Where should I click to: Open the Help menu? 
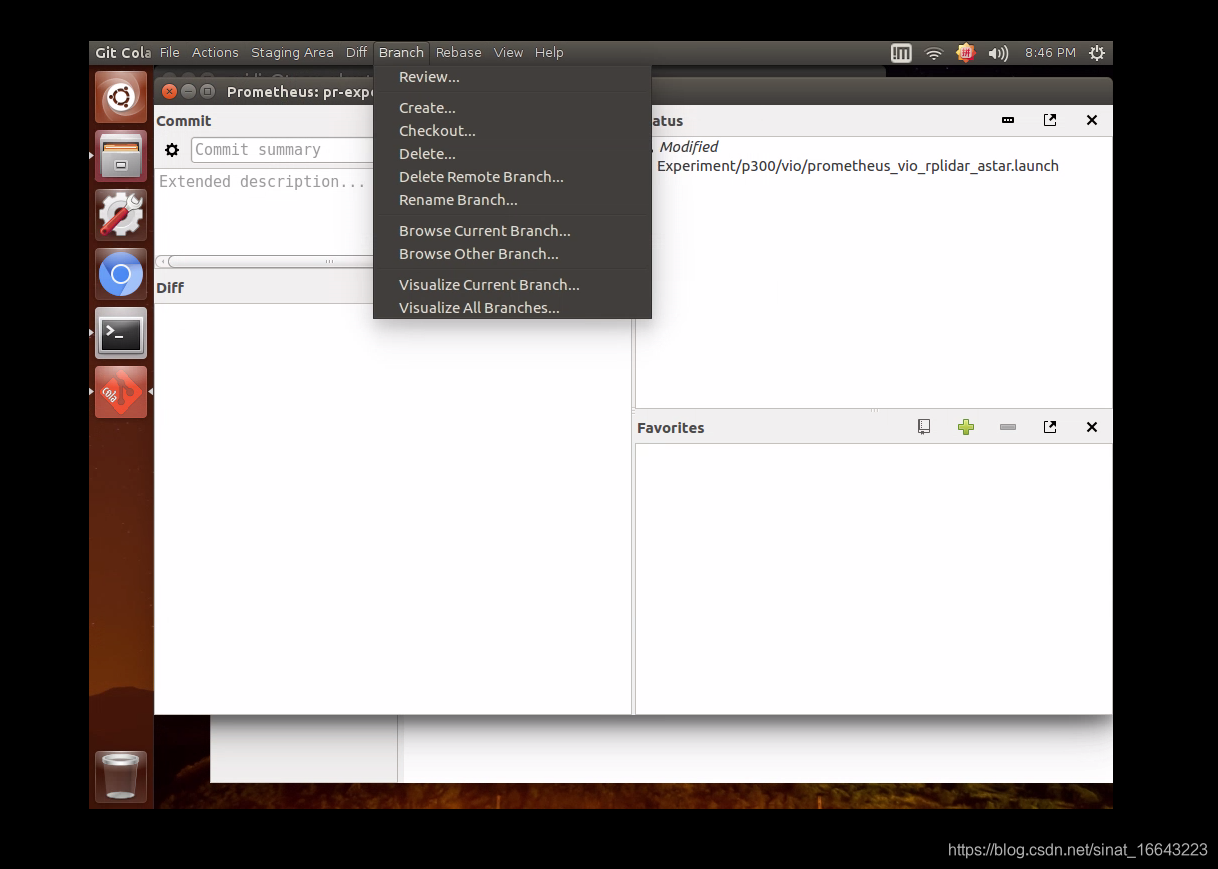click(549, 53)
